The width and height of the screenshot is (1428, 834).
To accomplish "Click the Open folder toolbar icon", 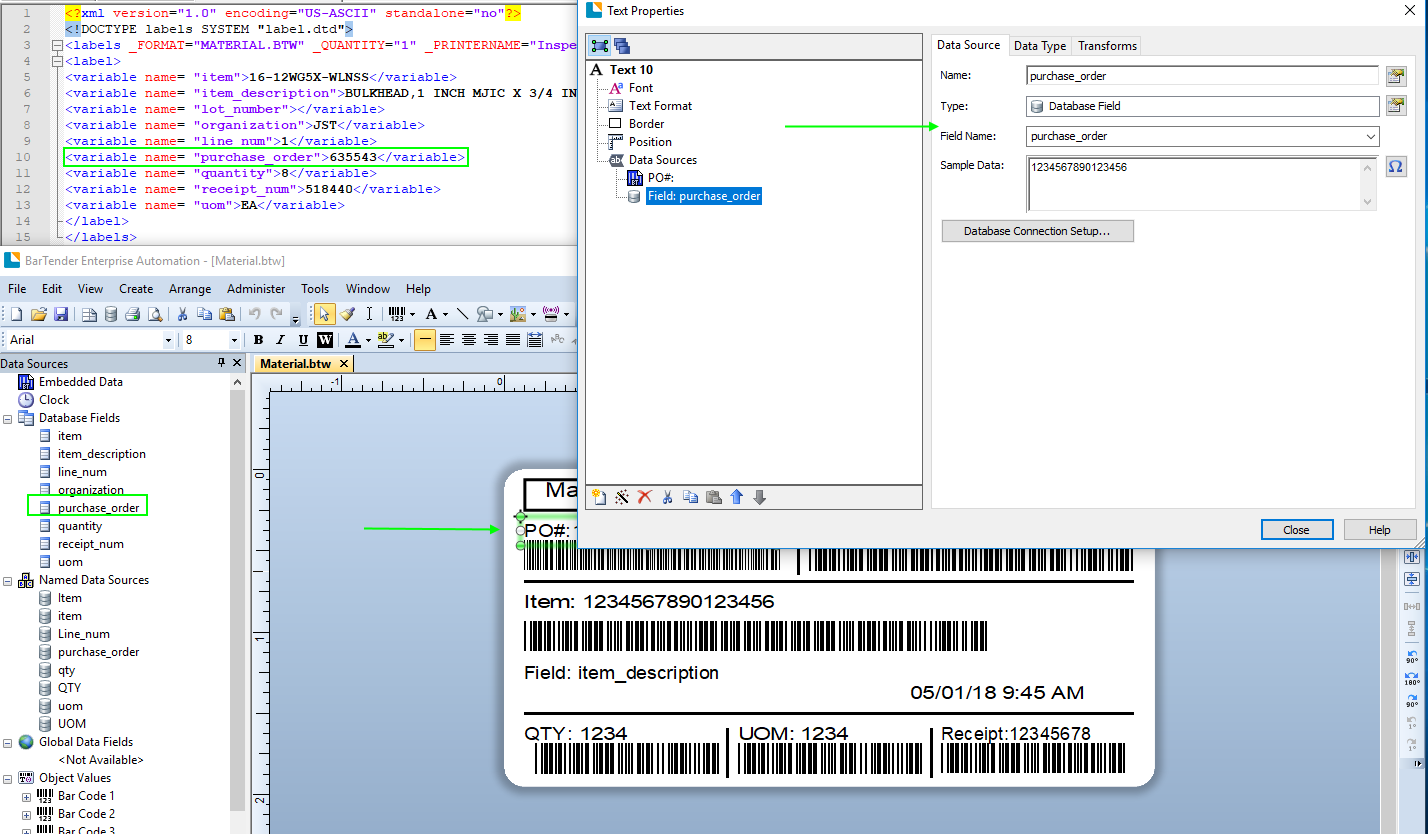I will coord(39,314).
